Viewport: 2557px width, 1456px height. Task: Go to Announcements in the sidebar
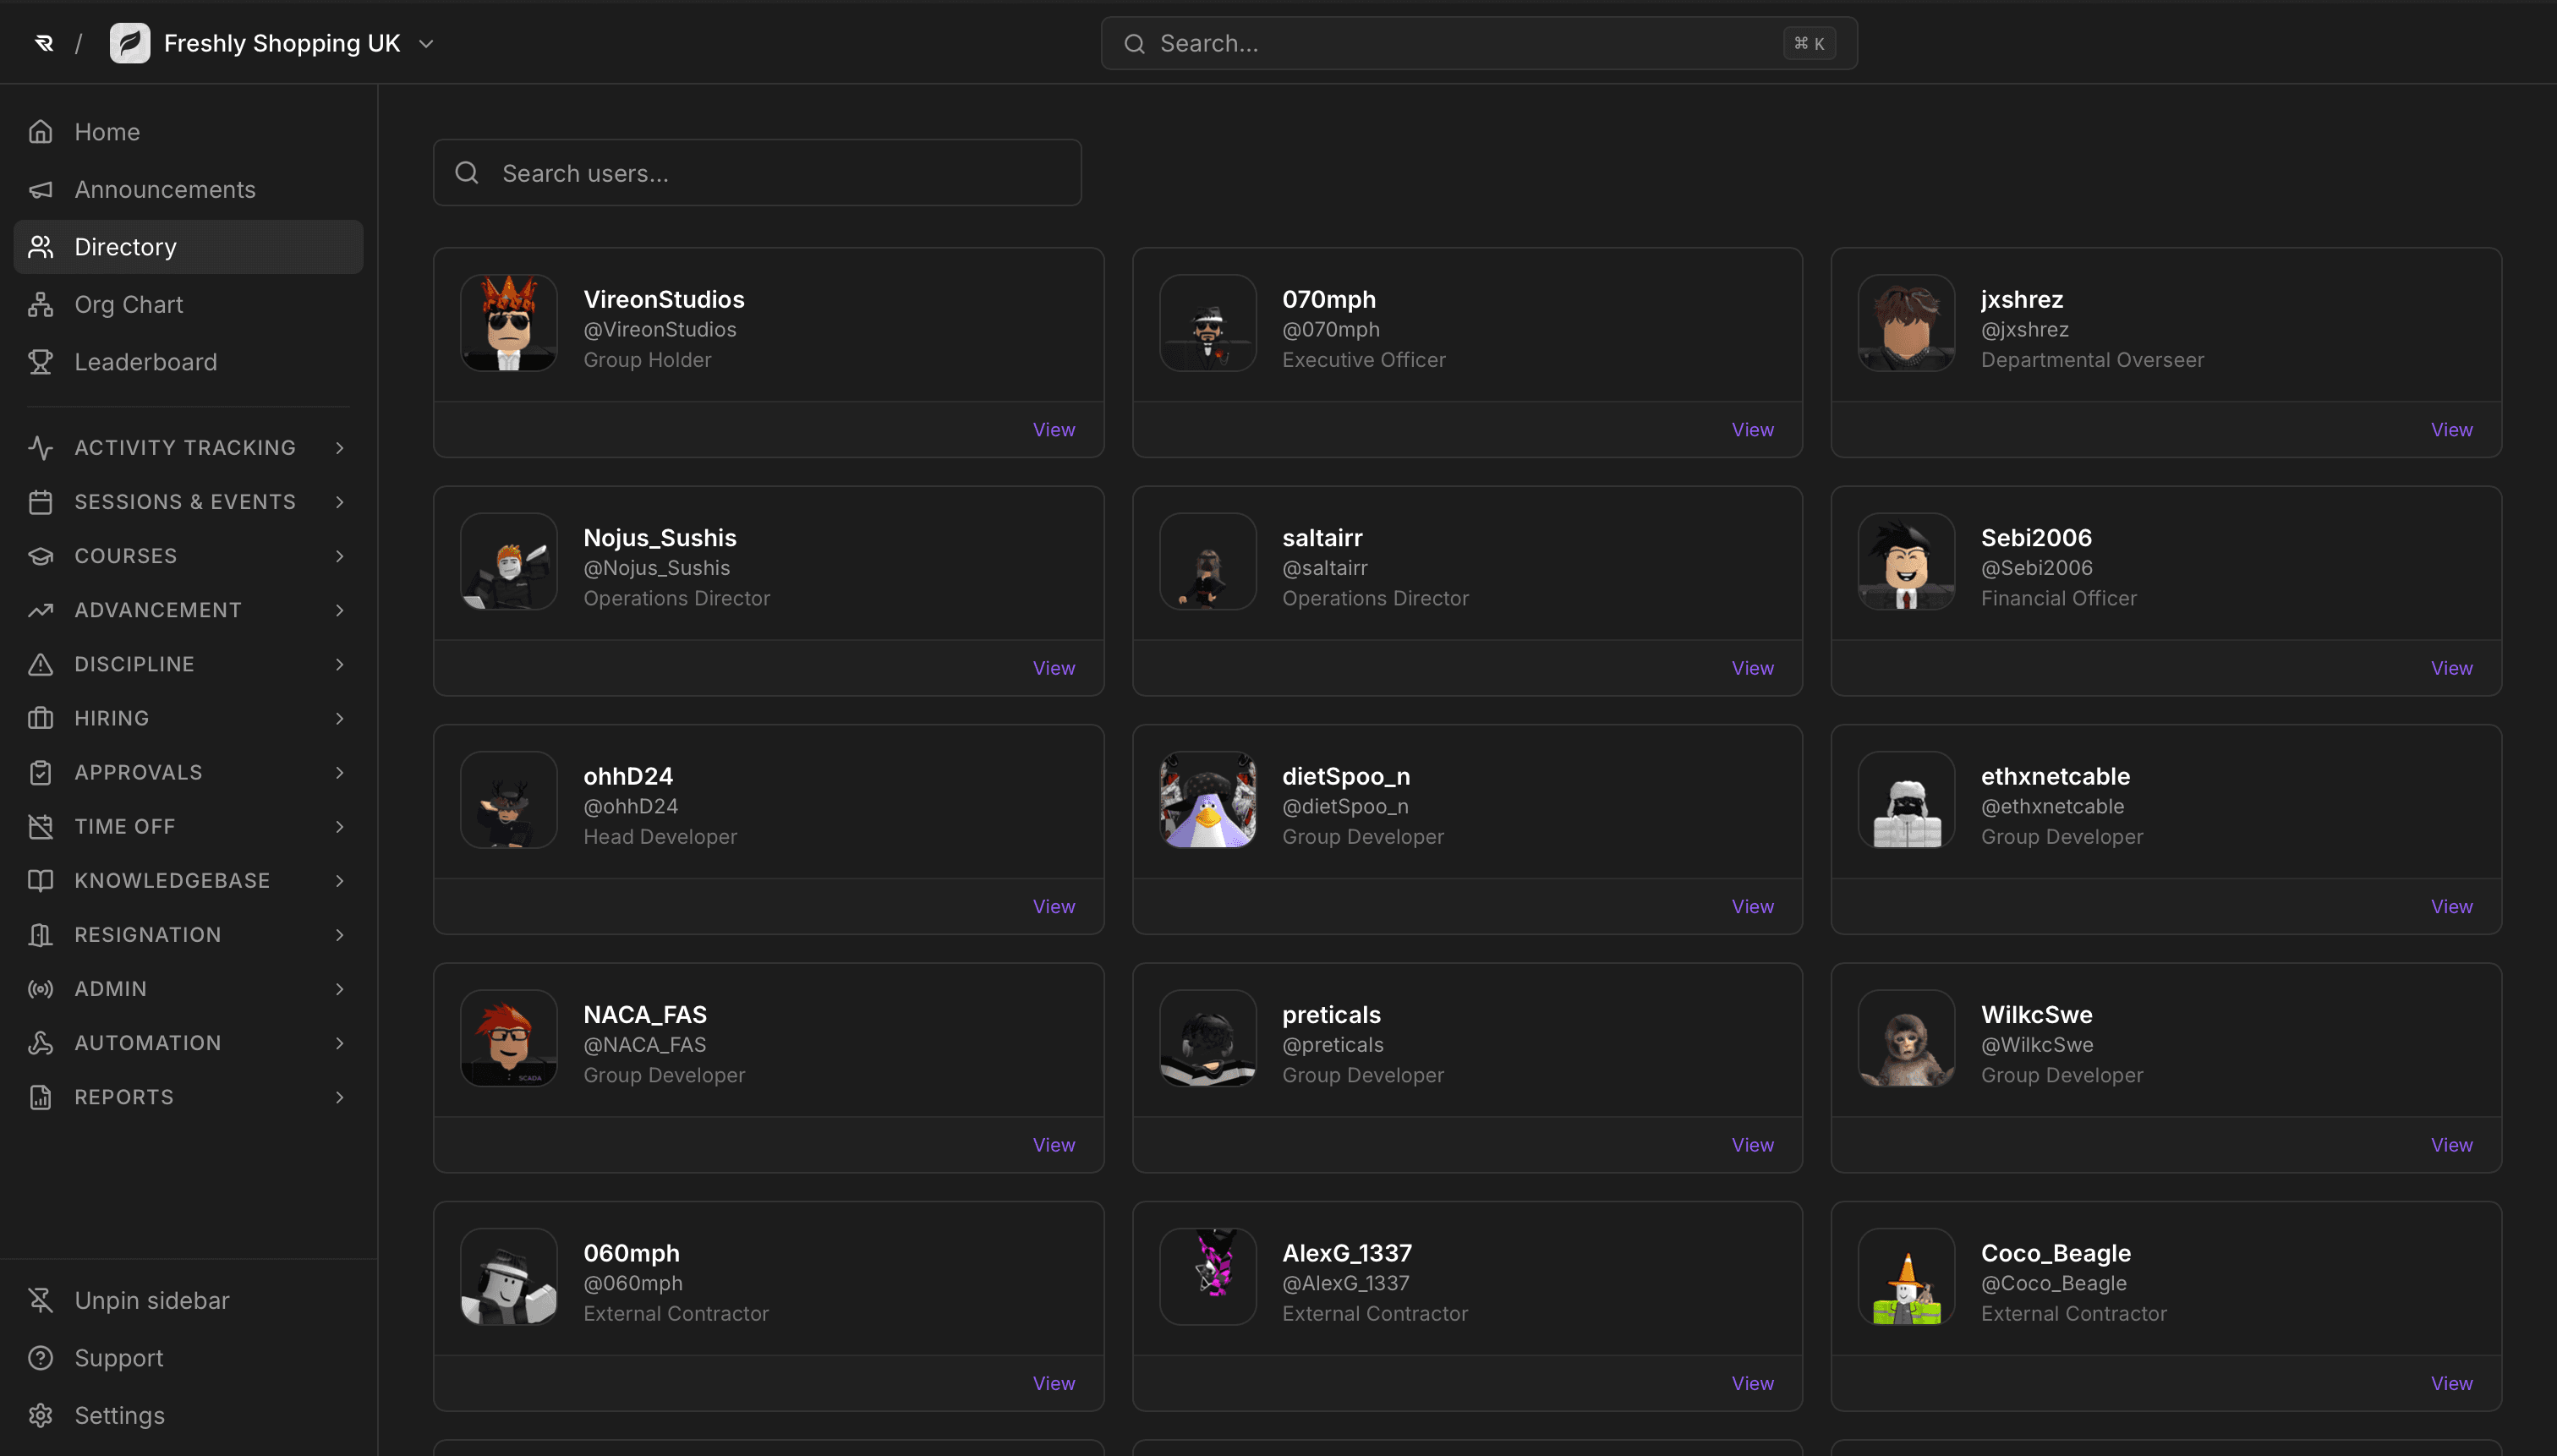pyautogui.click(x=165, y=190)
